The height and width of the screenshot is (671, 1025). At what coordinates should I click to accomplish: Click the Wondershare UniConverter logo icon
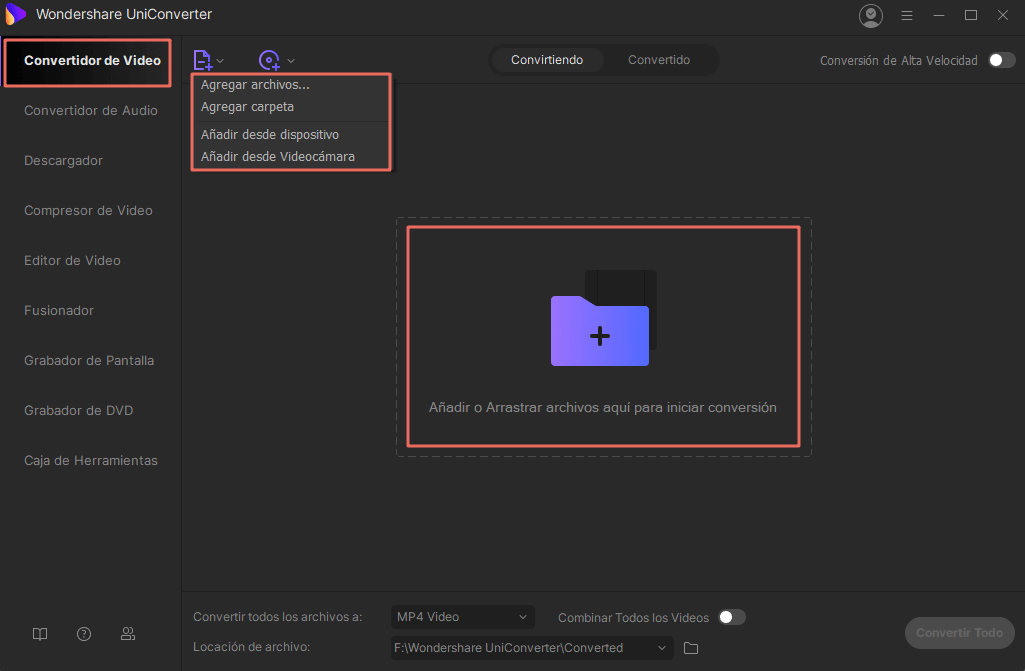coord(15,14)
